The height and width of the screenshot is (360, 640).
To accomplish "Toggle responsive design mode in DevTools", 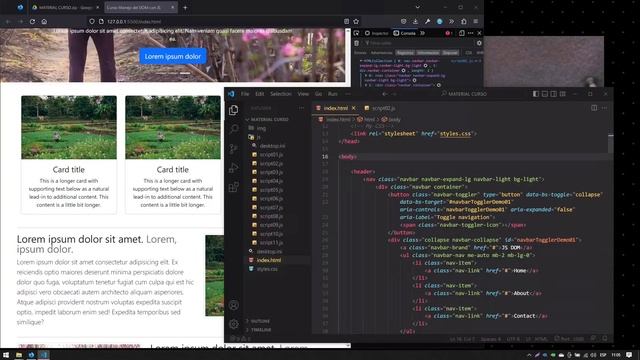I will [x=462, y=33].
